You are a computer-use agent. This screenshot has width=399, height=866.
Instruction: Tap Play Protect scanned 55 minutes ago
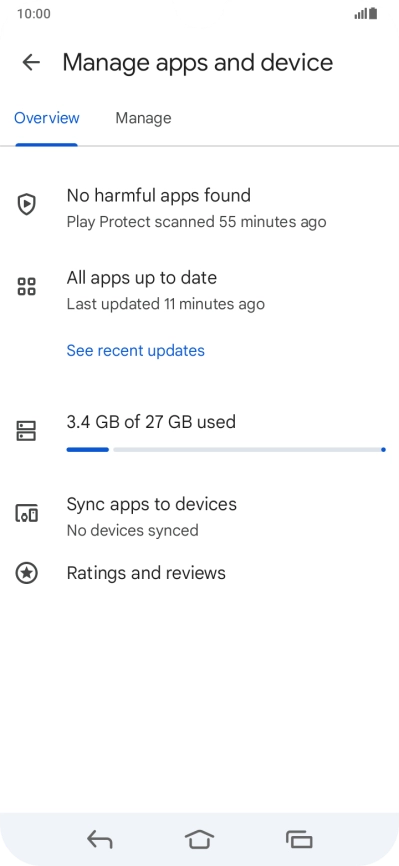(196, 222)
